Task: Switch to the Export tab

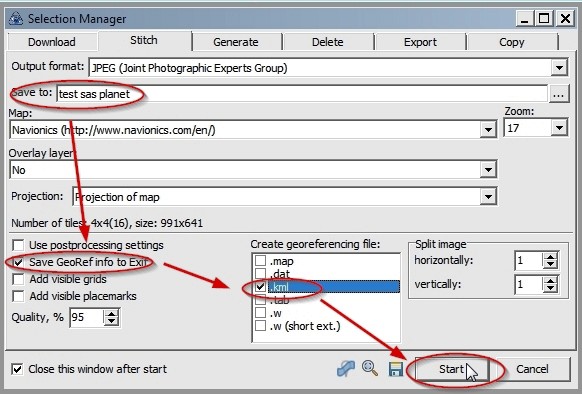Action: (x=420, y=42)
